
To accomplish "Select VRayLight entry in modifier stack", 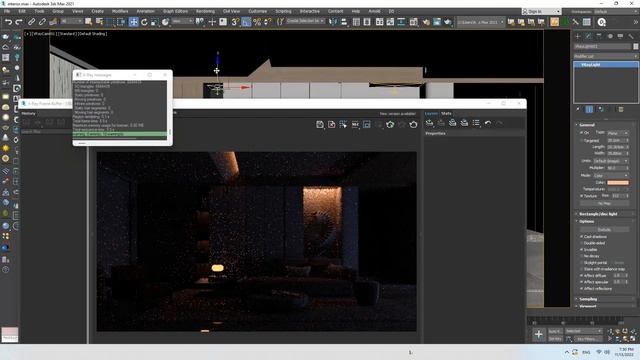I will pos(606,64).
